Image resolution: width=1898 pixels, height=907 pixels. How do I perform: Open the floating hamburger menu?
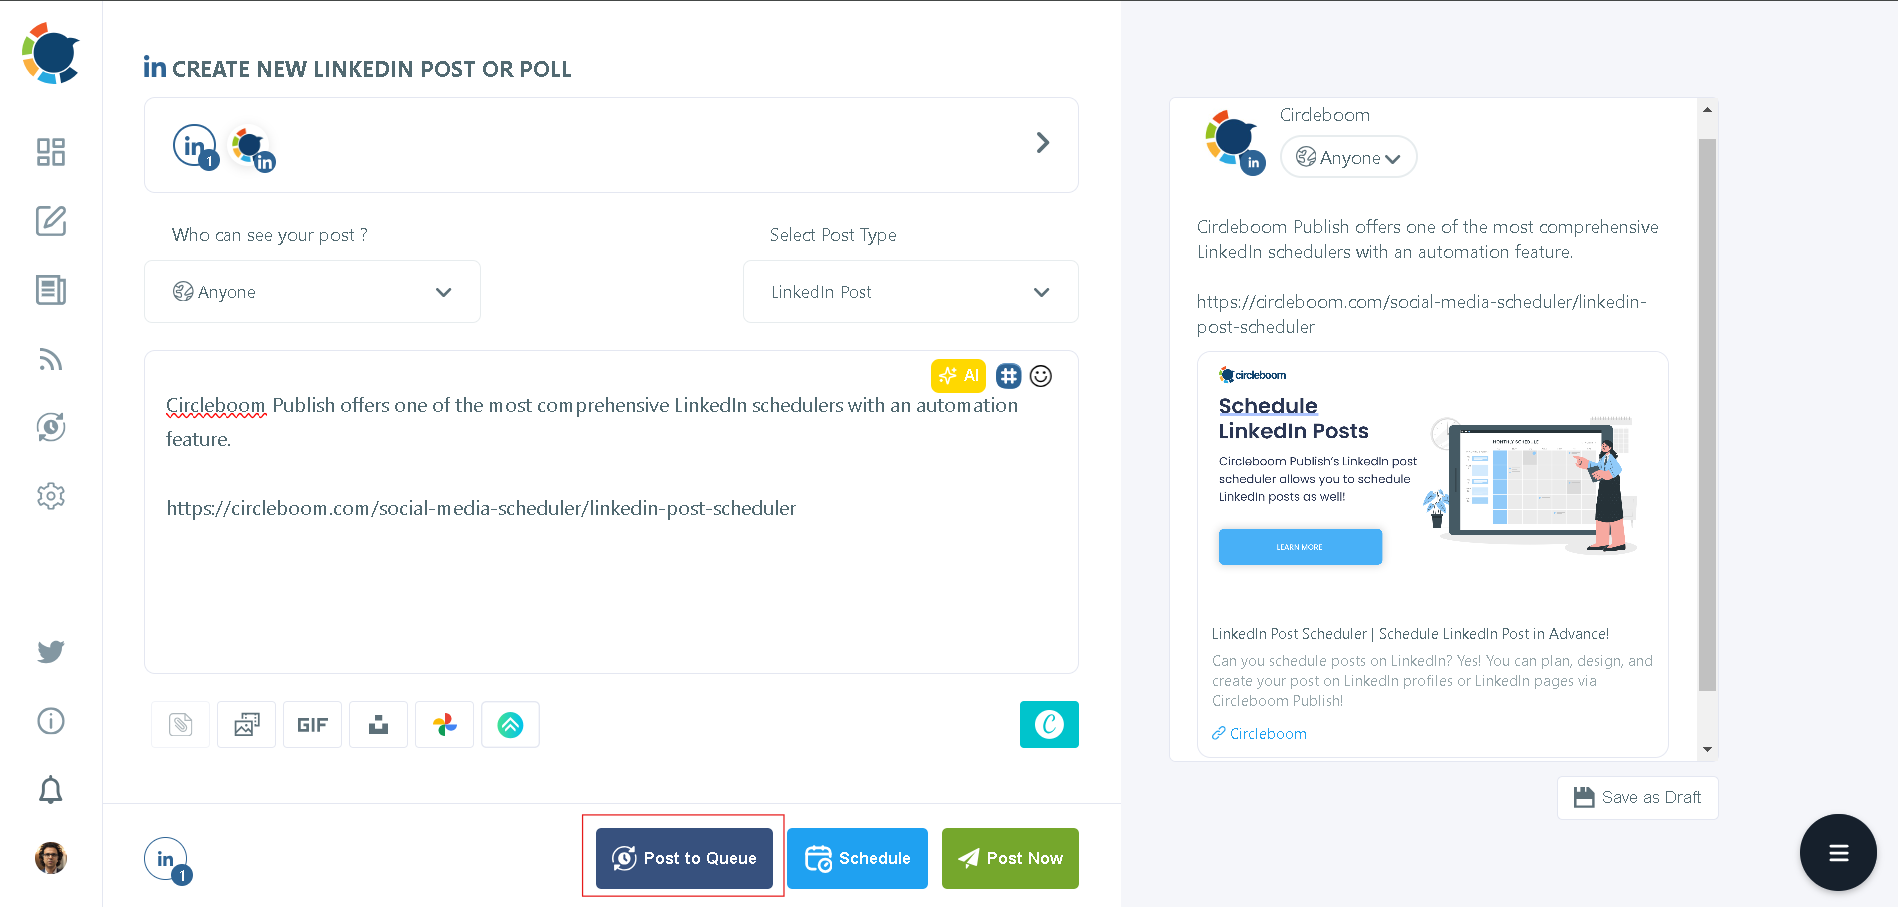click(x=1838, y=852)
